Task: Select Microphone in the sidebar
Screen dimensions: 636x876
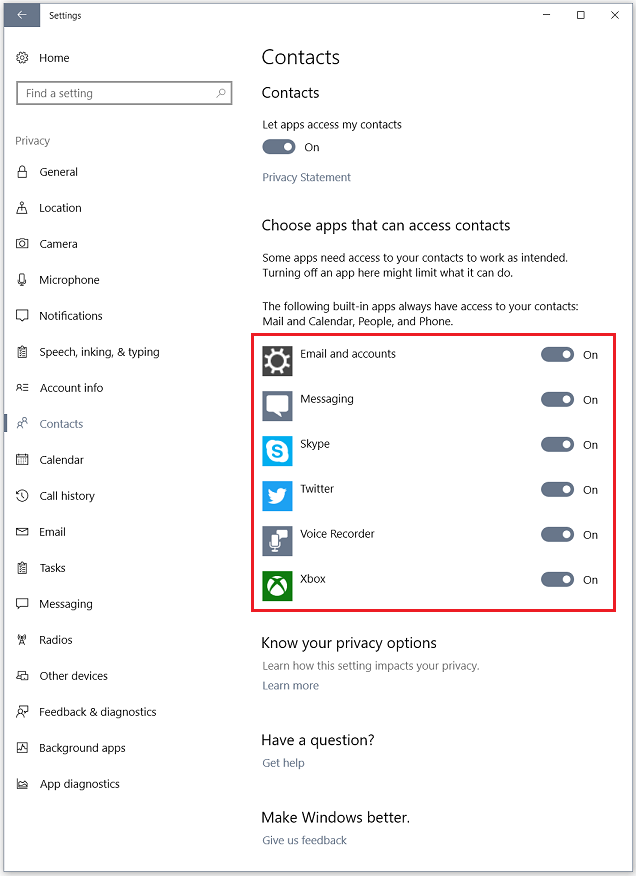Action: pos(69,280)
